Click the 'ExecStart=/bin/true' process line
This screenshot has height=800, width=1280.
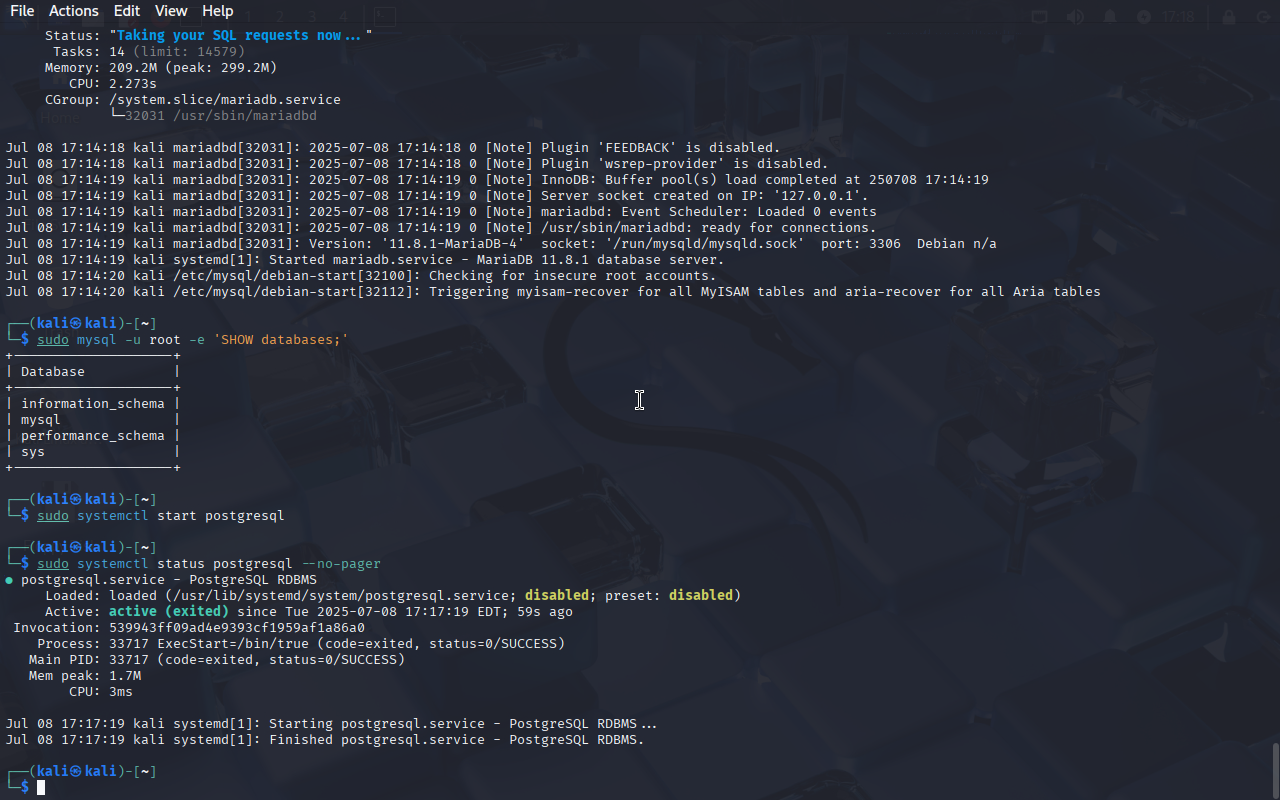coord(301,643)
